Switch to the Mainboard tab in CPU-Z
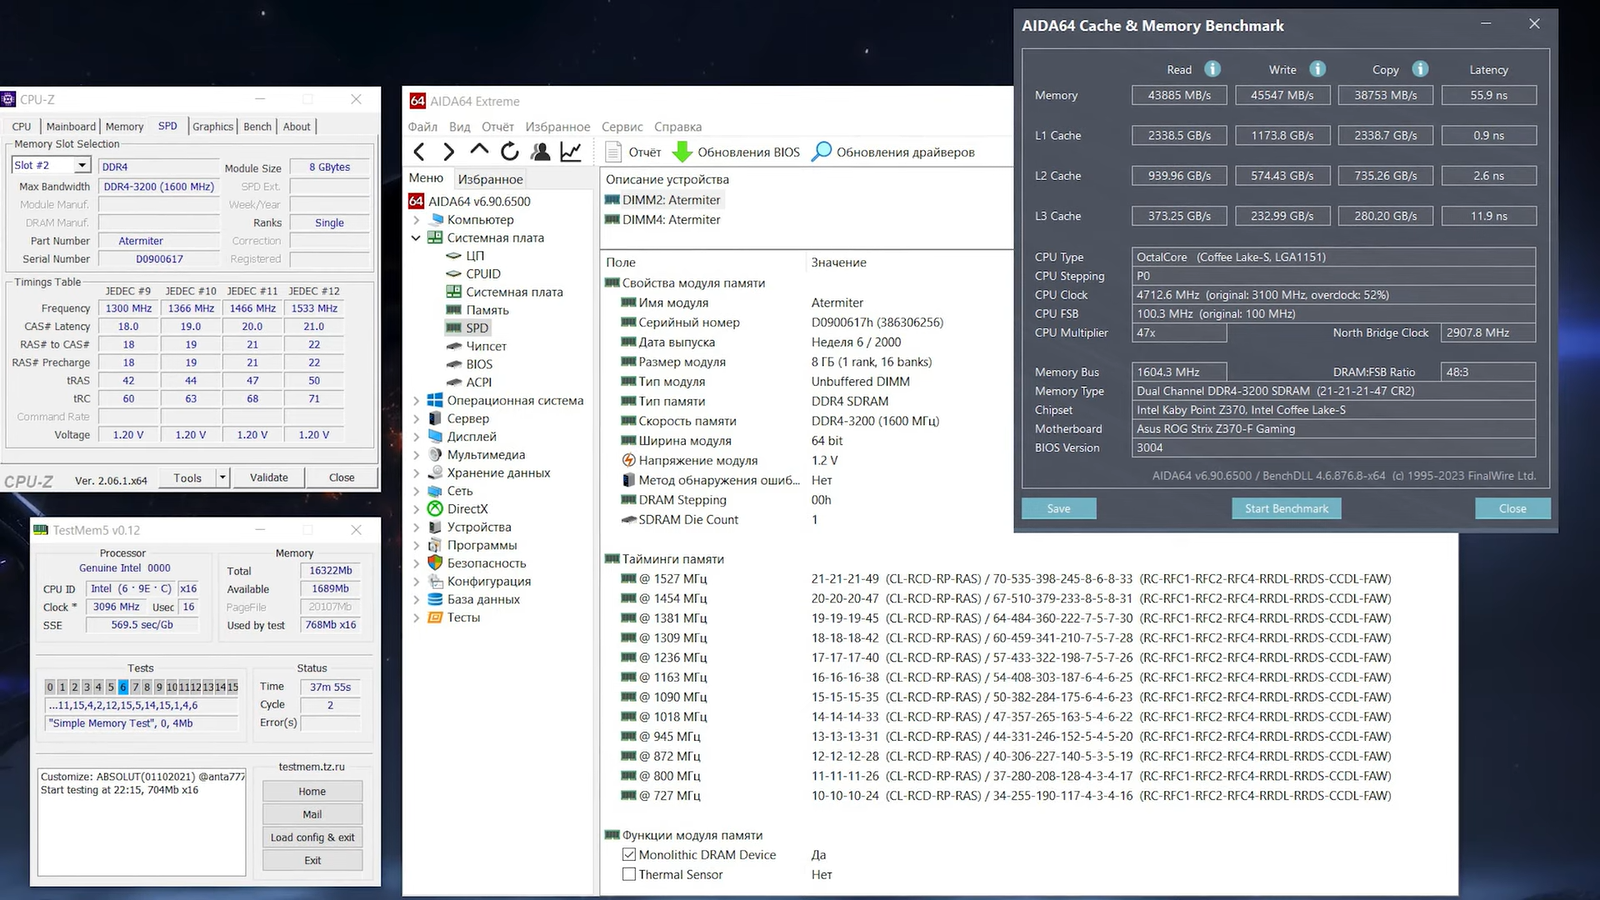 point(71,127)
